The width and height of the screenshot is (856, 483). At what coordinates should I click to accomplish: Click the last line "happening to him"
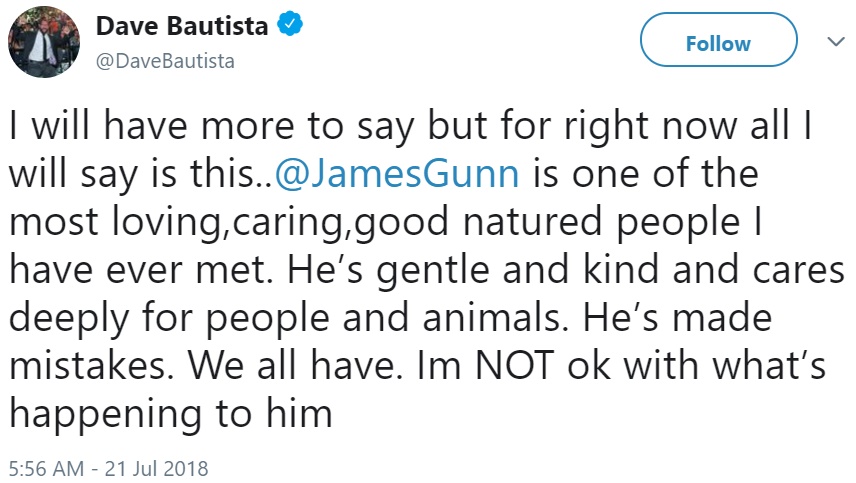pos(171,413)
